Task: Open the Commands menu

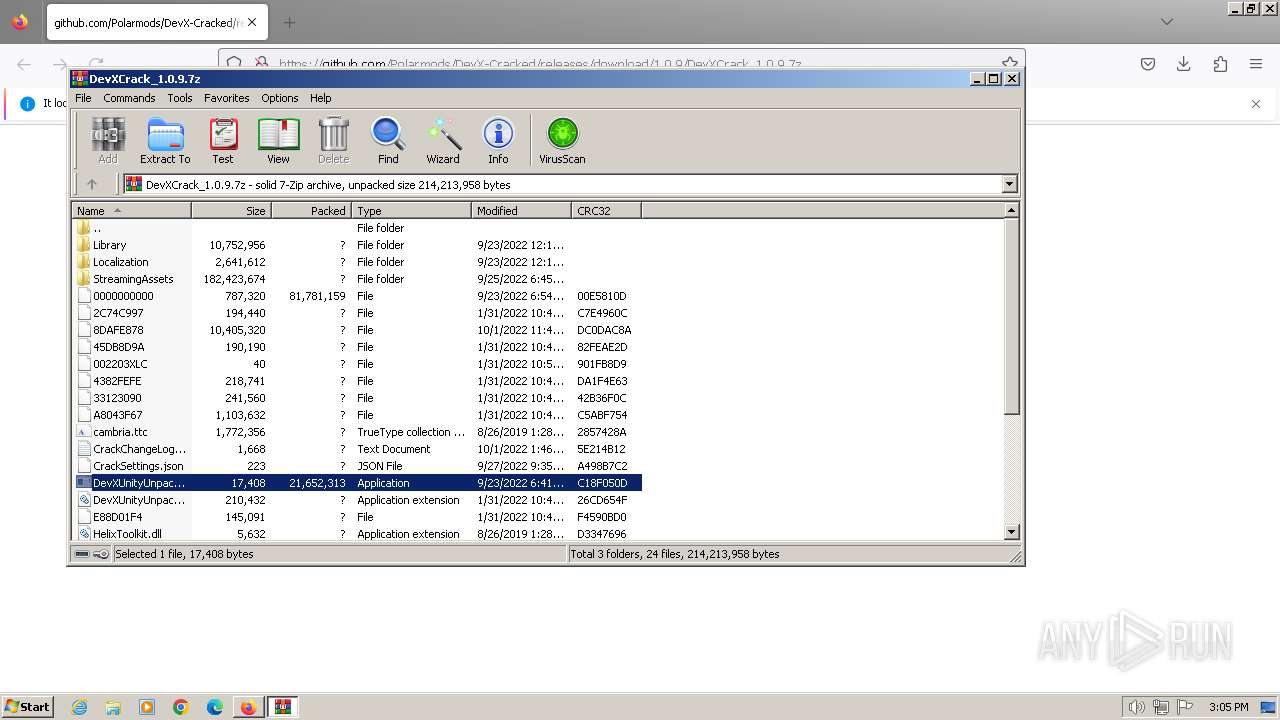Action: [x=129, y=98]
